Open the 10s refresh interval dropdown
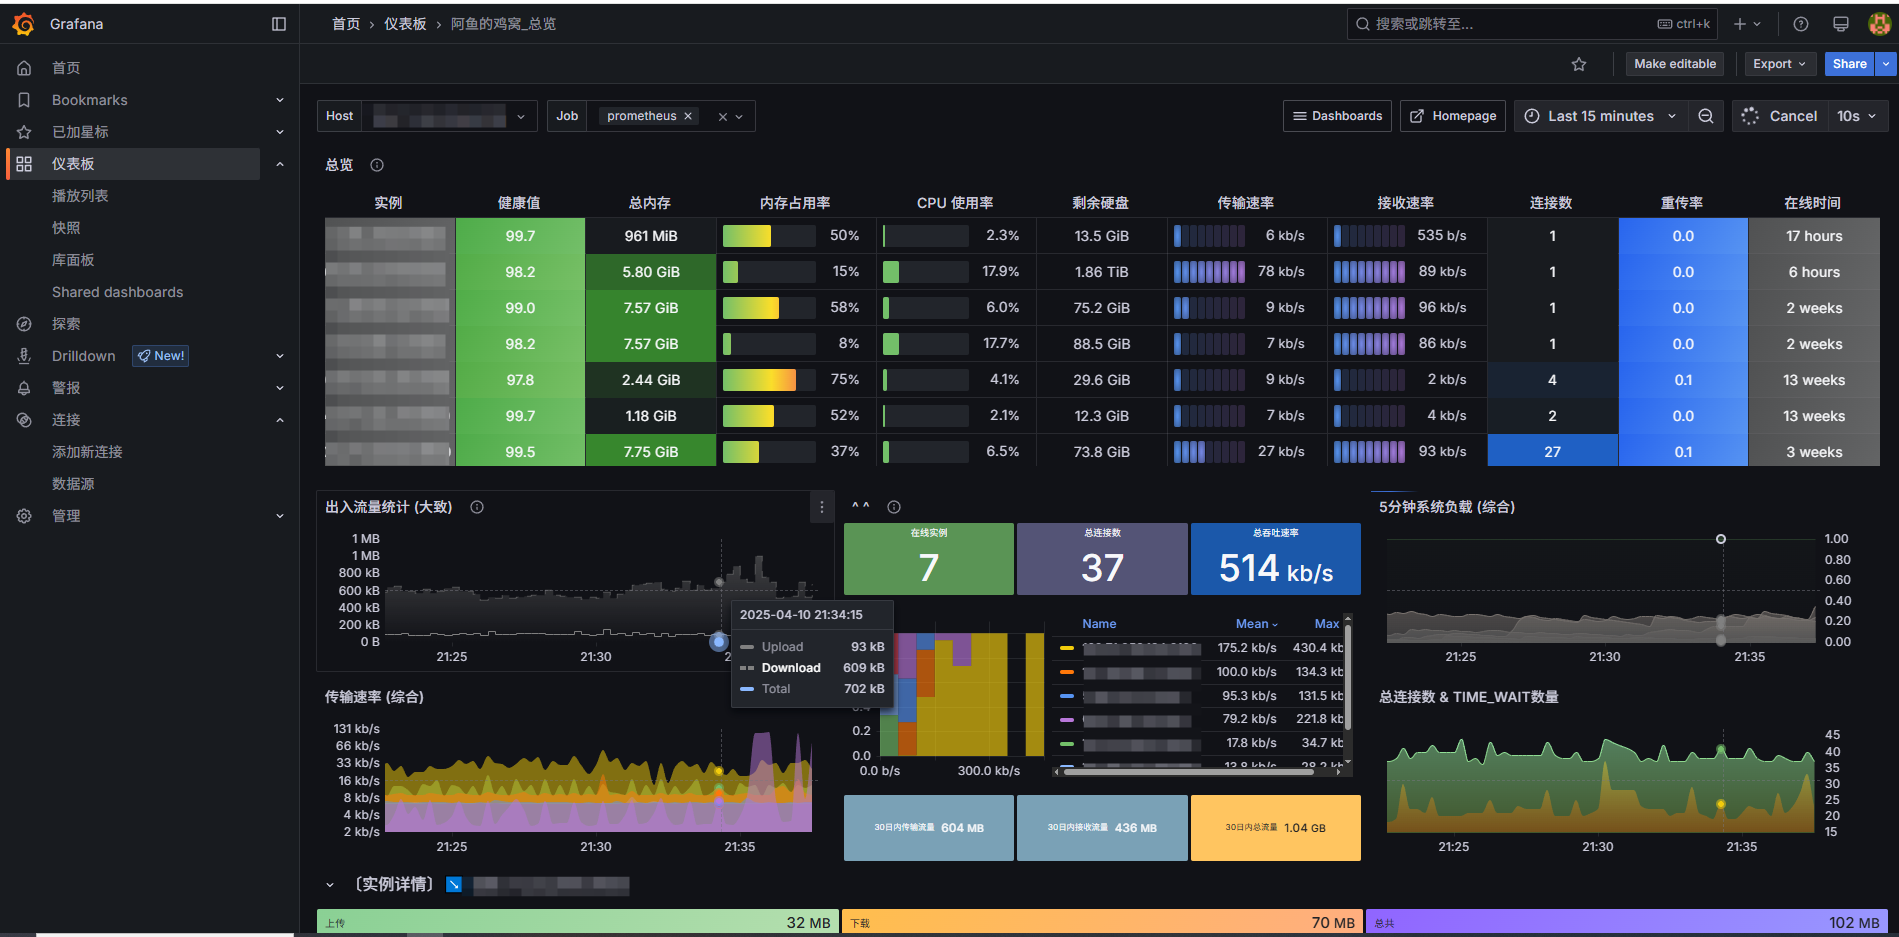Image resolution: width=1899 pixels, height=937 pixels. click(x=1857, y=116)
